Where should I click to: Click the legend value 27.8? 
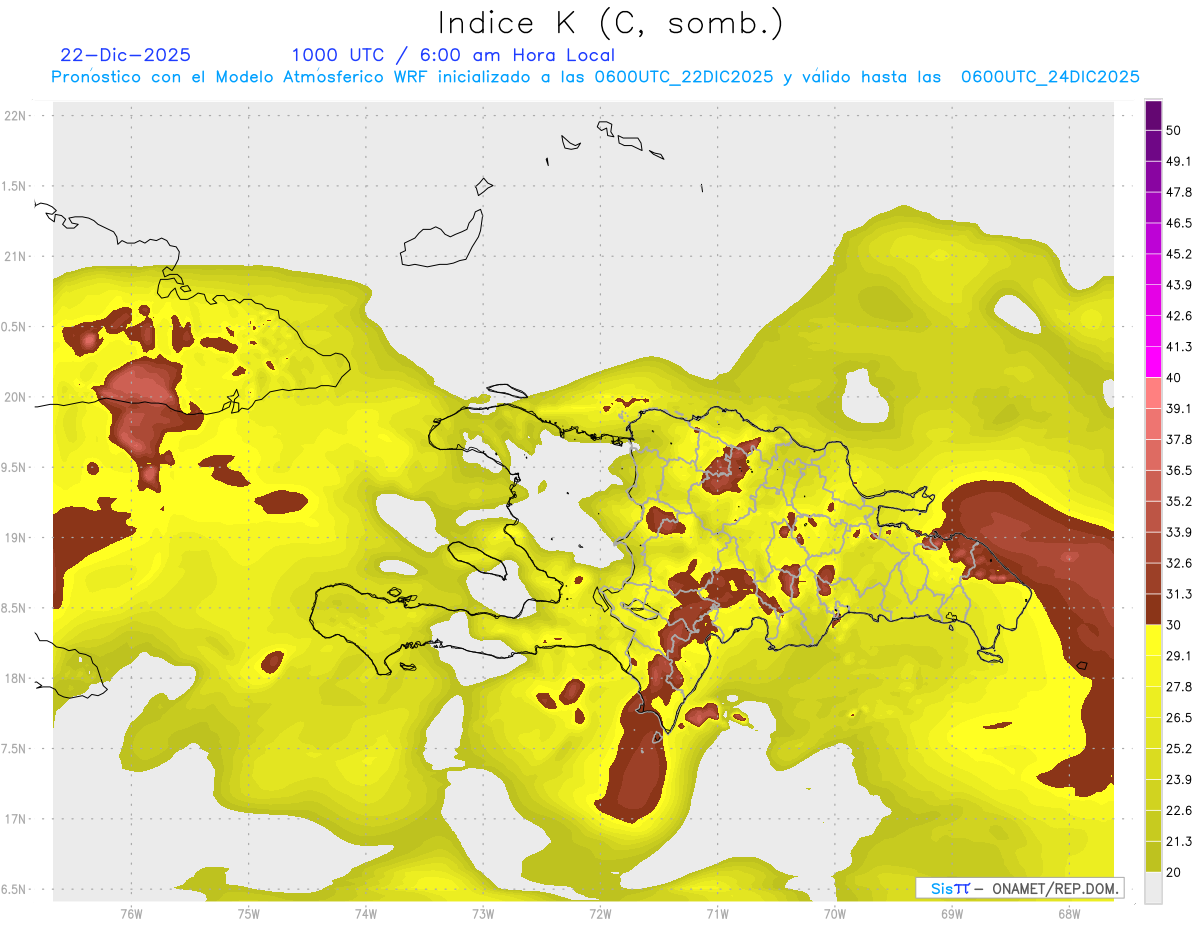1179,687
